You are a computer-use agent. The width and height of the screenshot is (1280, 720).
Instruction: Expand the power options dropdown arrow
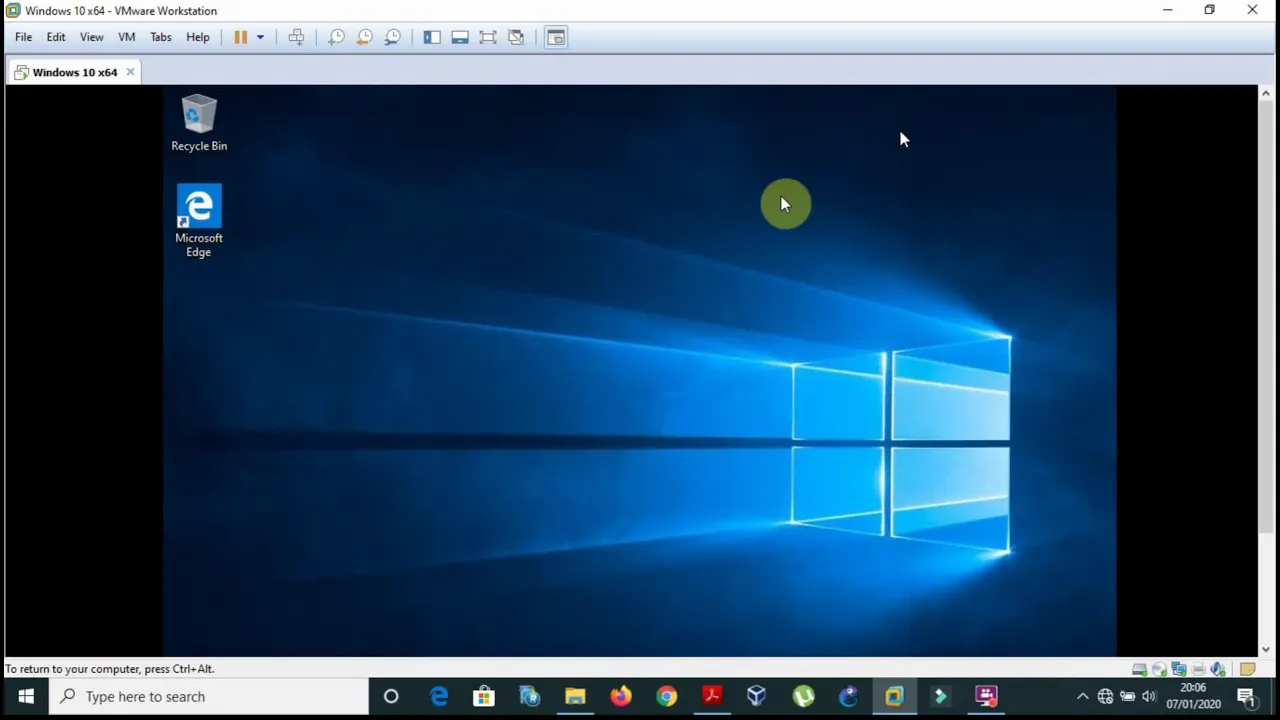tap(260, 37)
